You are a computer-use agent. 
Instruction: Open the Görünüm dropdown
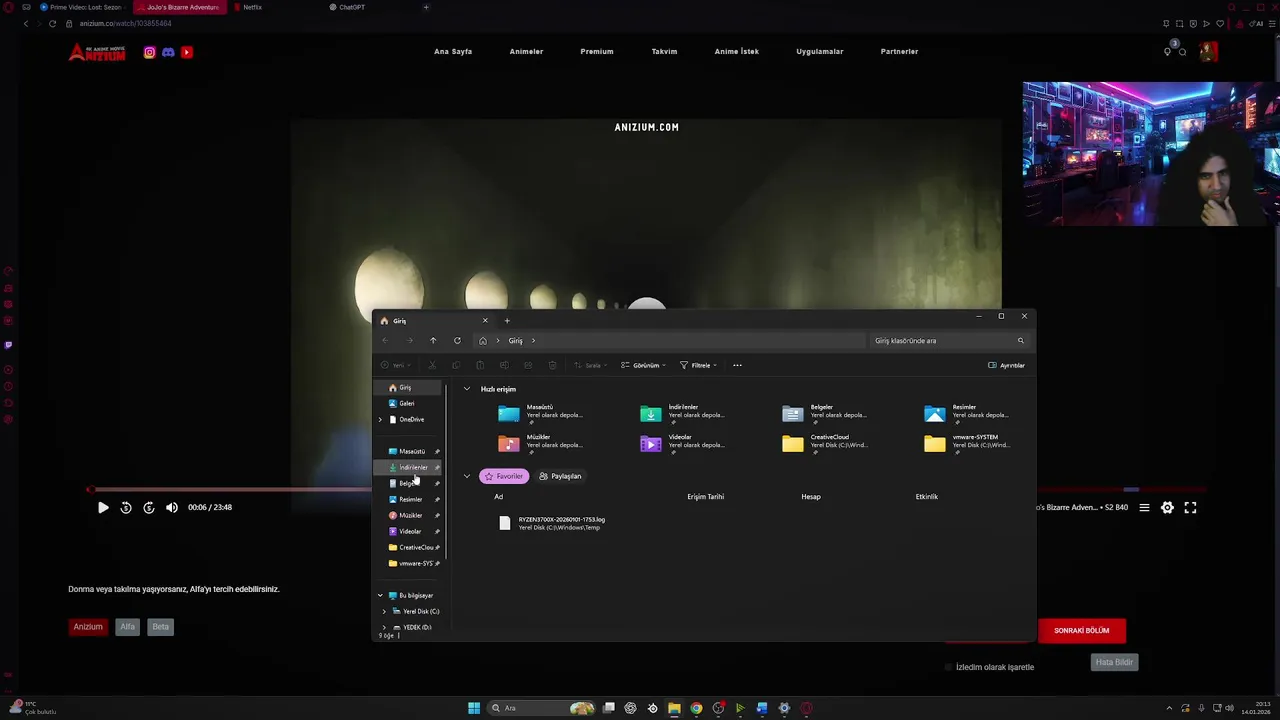tap(643, 365)
